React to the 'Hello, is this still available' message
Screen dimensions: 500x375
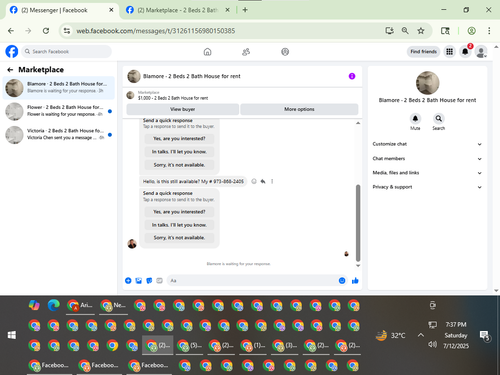pos(254,181)
